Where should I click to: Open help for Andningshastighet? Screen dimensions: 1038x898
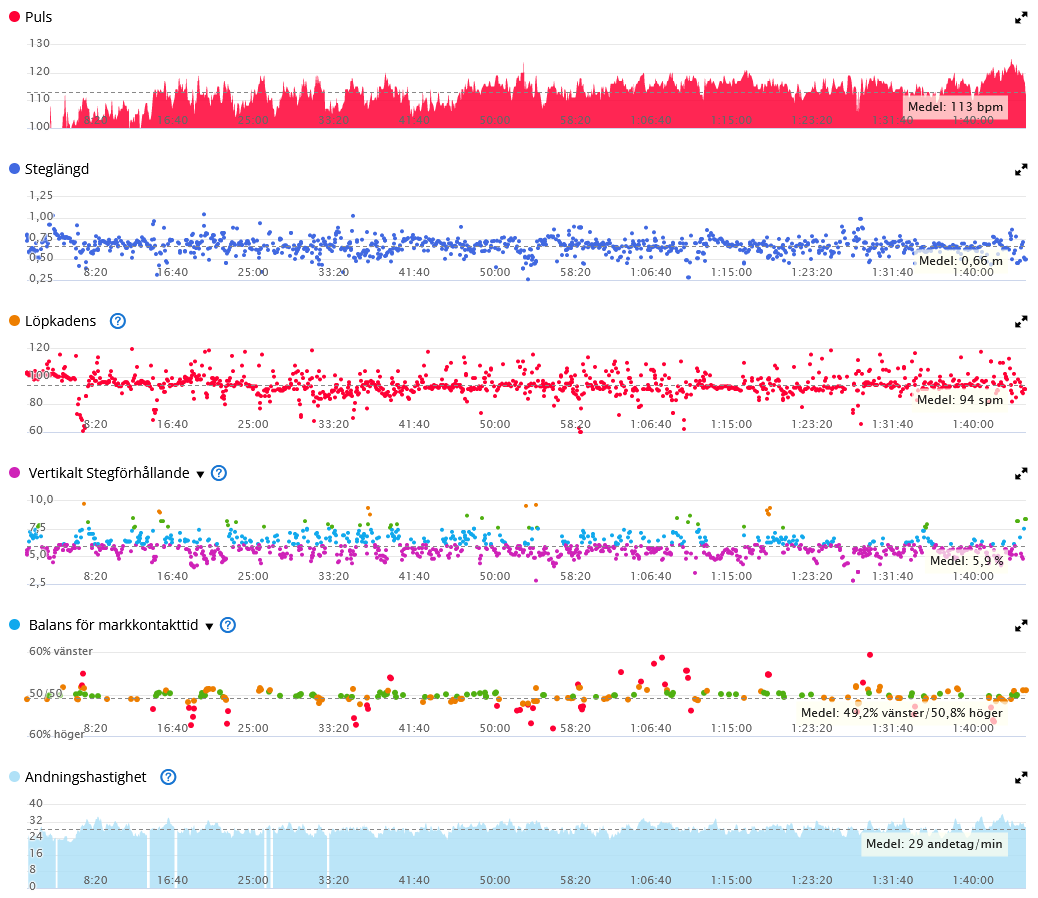click(169, 777)
